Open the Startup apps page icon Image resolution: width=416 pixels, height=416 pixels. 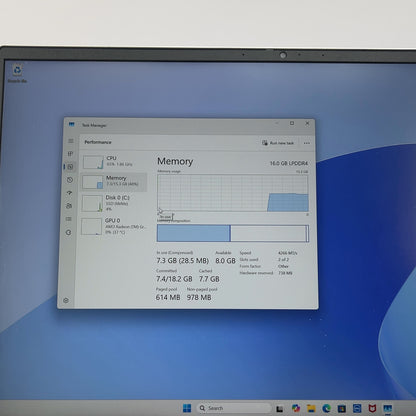pyautogui.click(x=69, y=193)
